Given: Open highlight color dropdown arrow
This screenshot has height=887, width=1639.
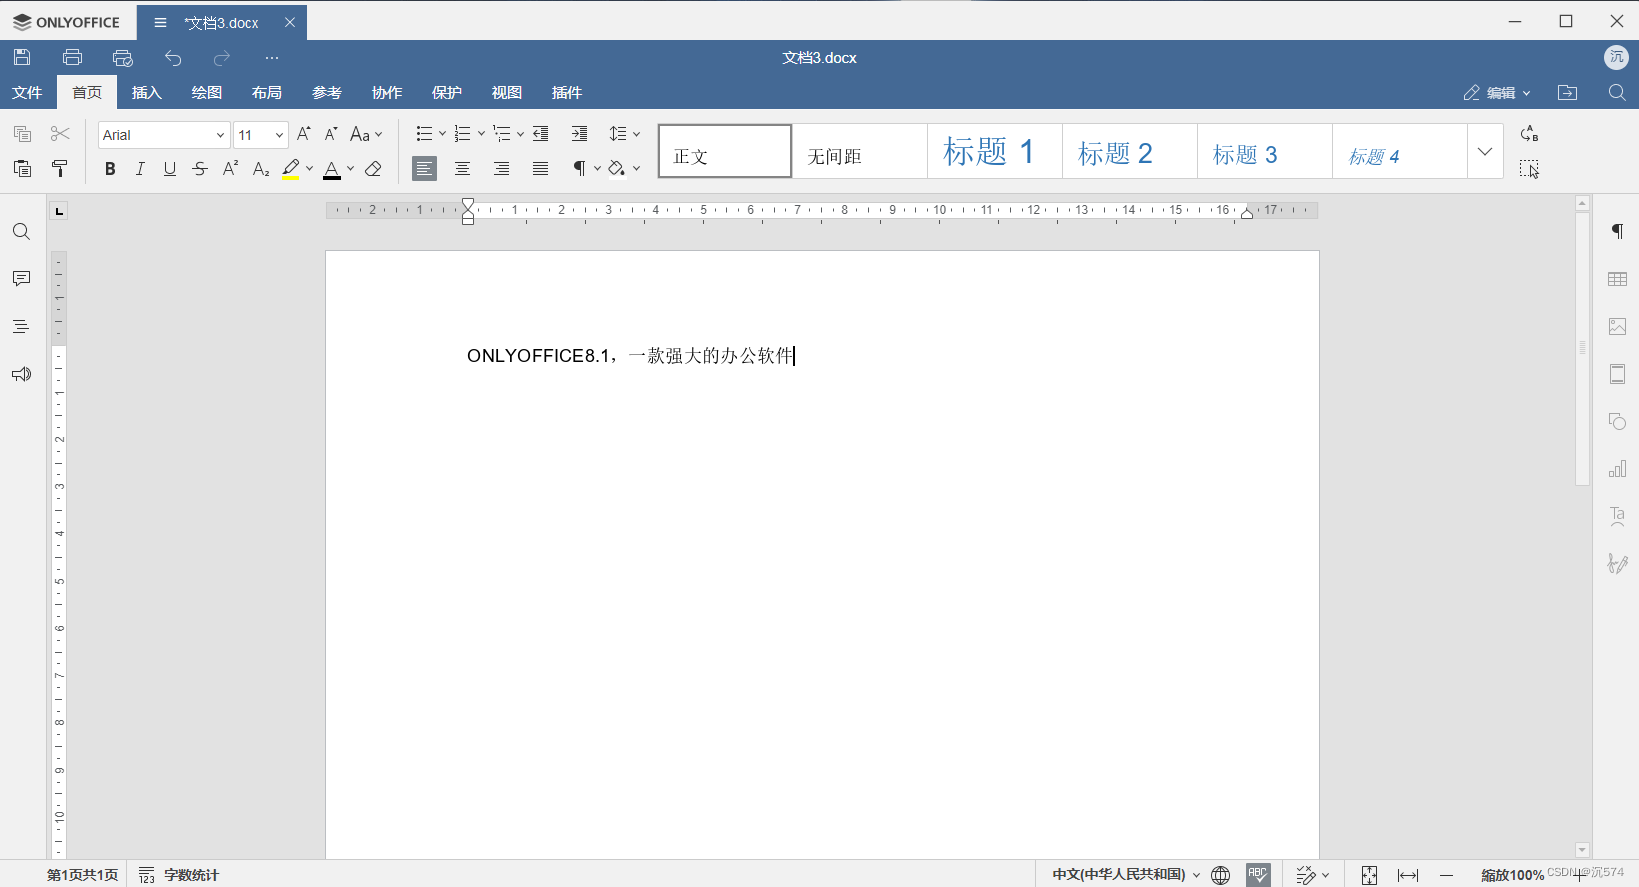Looking at the screenshot, I should click(x=310, y=169).
